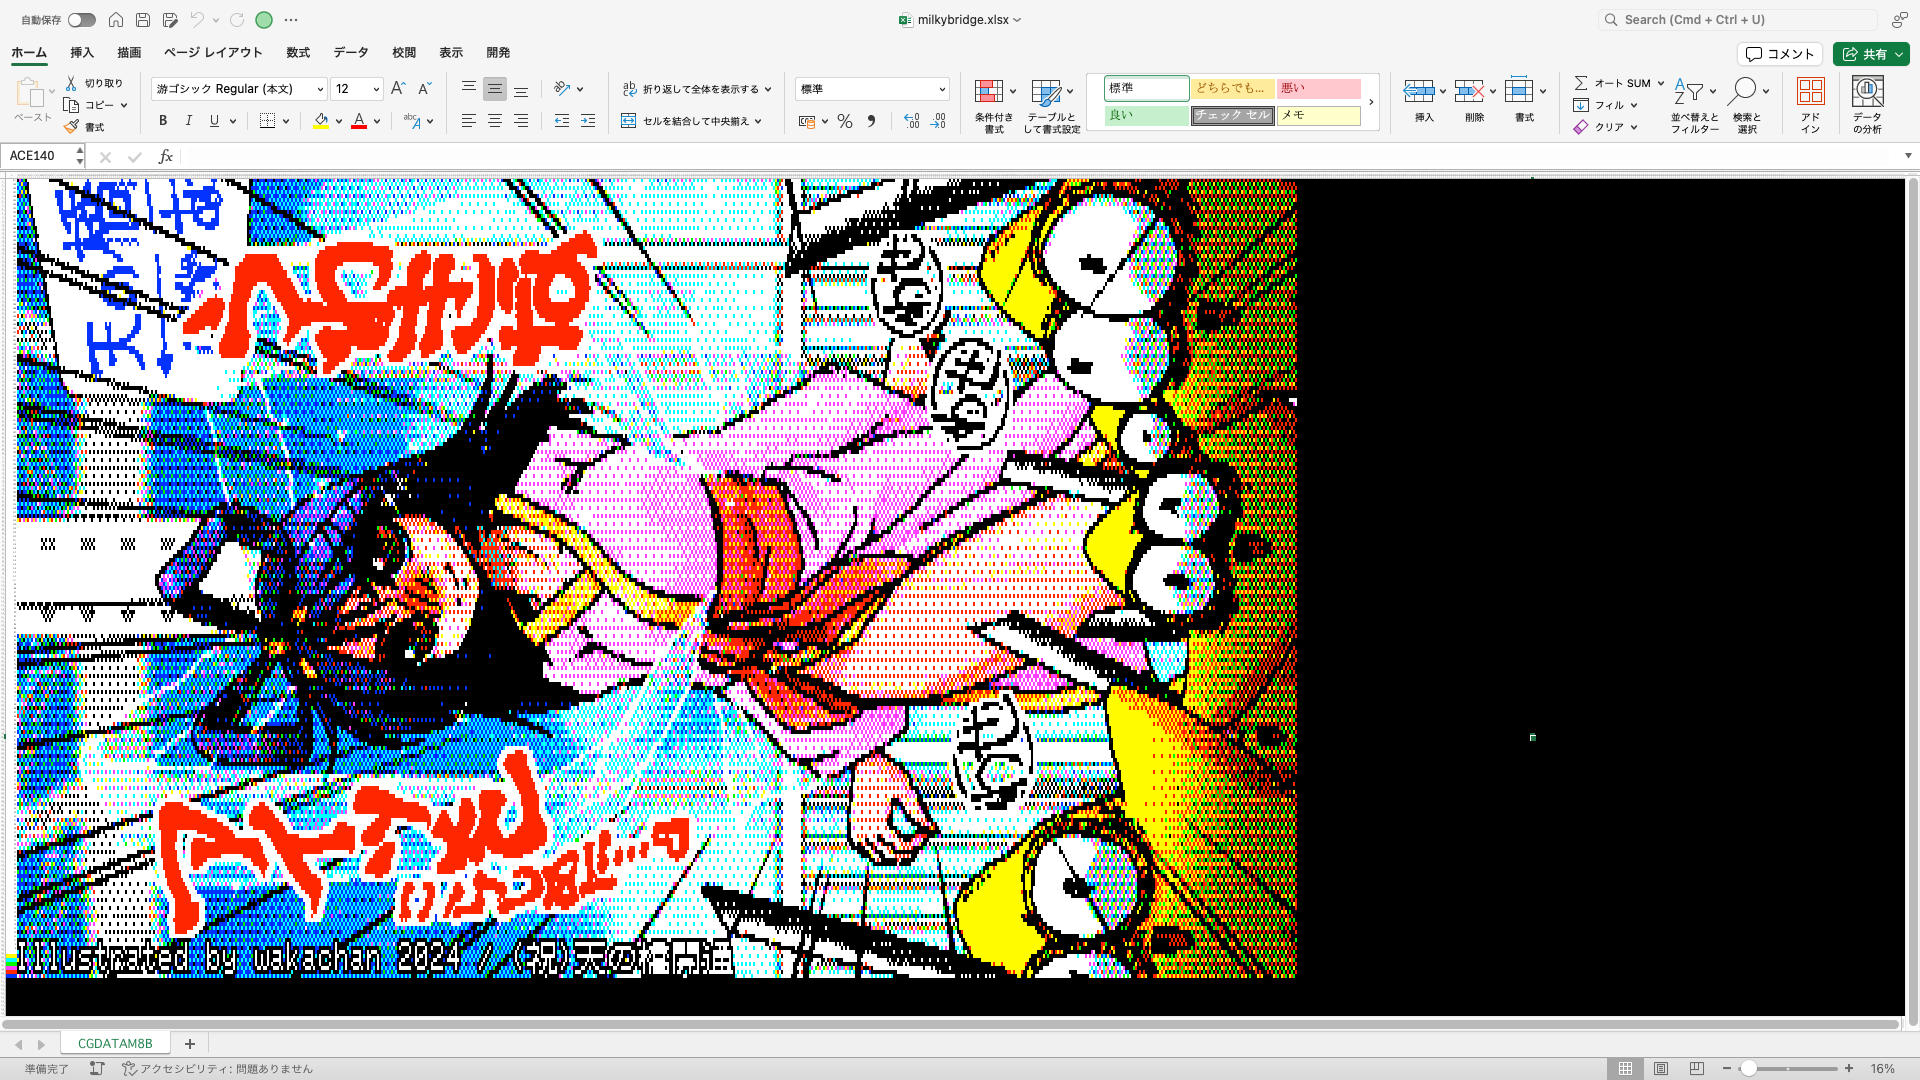
Task: Toggle bold formatting
Action: point(163,121)
